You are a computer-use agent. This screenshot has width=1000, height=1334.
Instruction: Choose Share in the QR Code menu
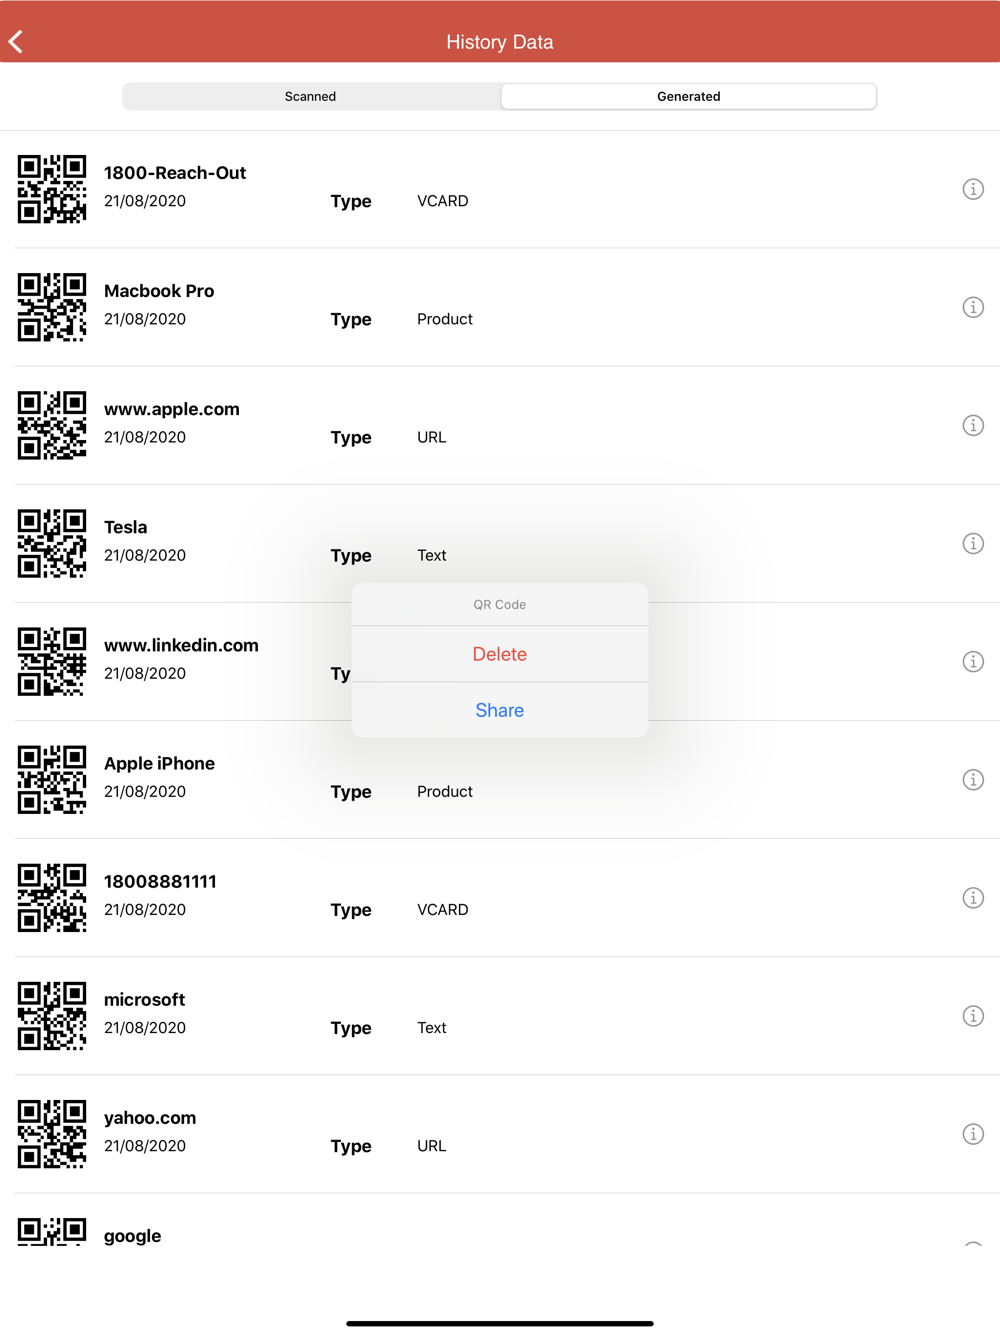point(500,710)
